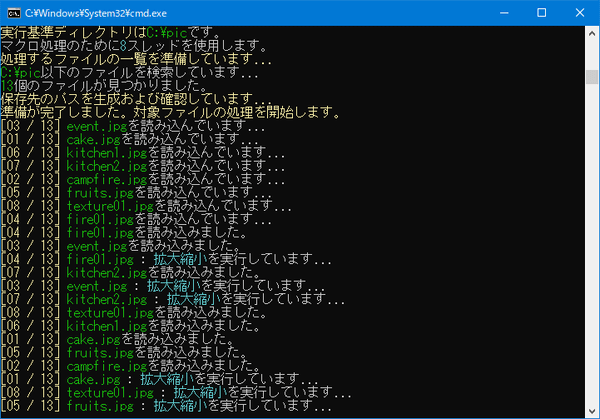Click '[06 / 13] kitchen1.jpgを読み込みました。' line
This screenshot has width=600, height=419.
point(130,326)
